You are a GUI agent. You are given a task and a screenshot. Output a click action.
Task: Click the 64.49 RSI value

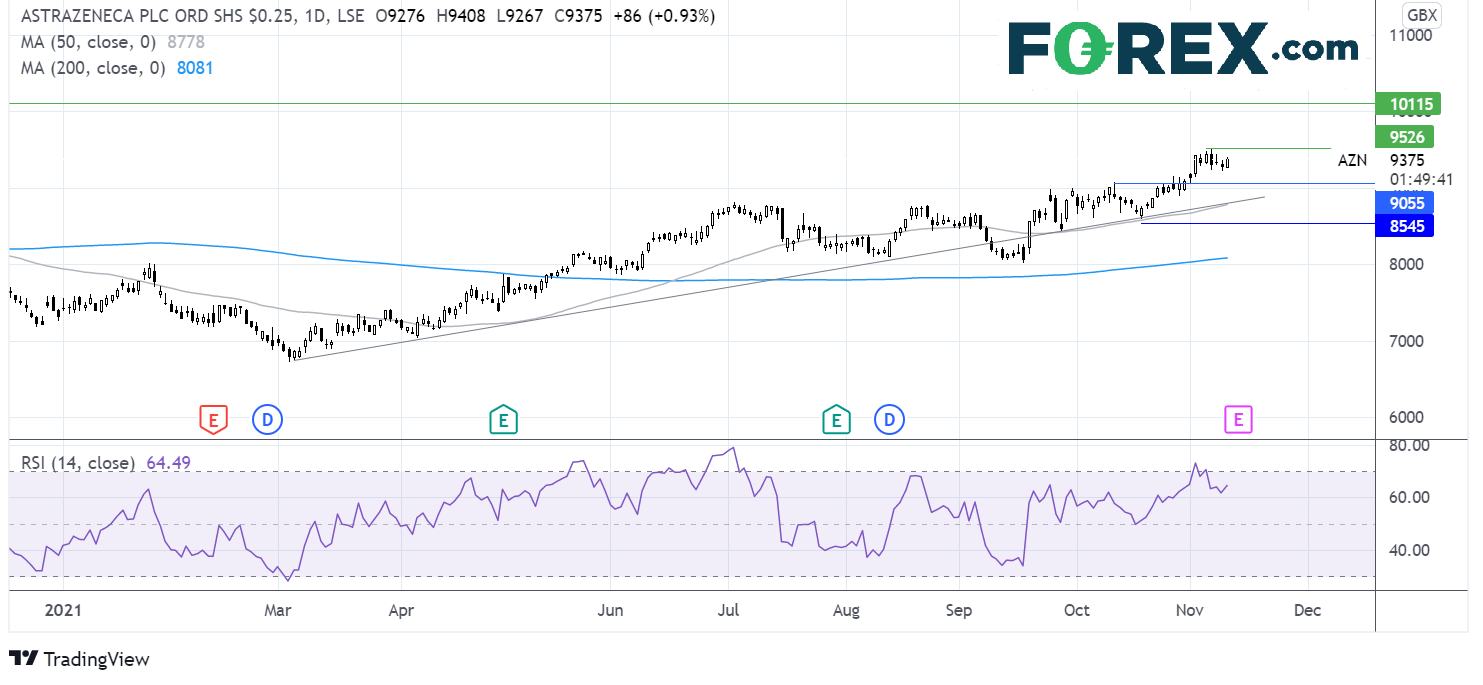click(x=168, y=463)
